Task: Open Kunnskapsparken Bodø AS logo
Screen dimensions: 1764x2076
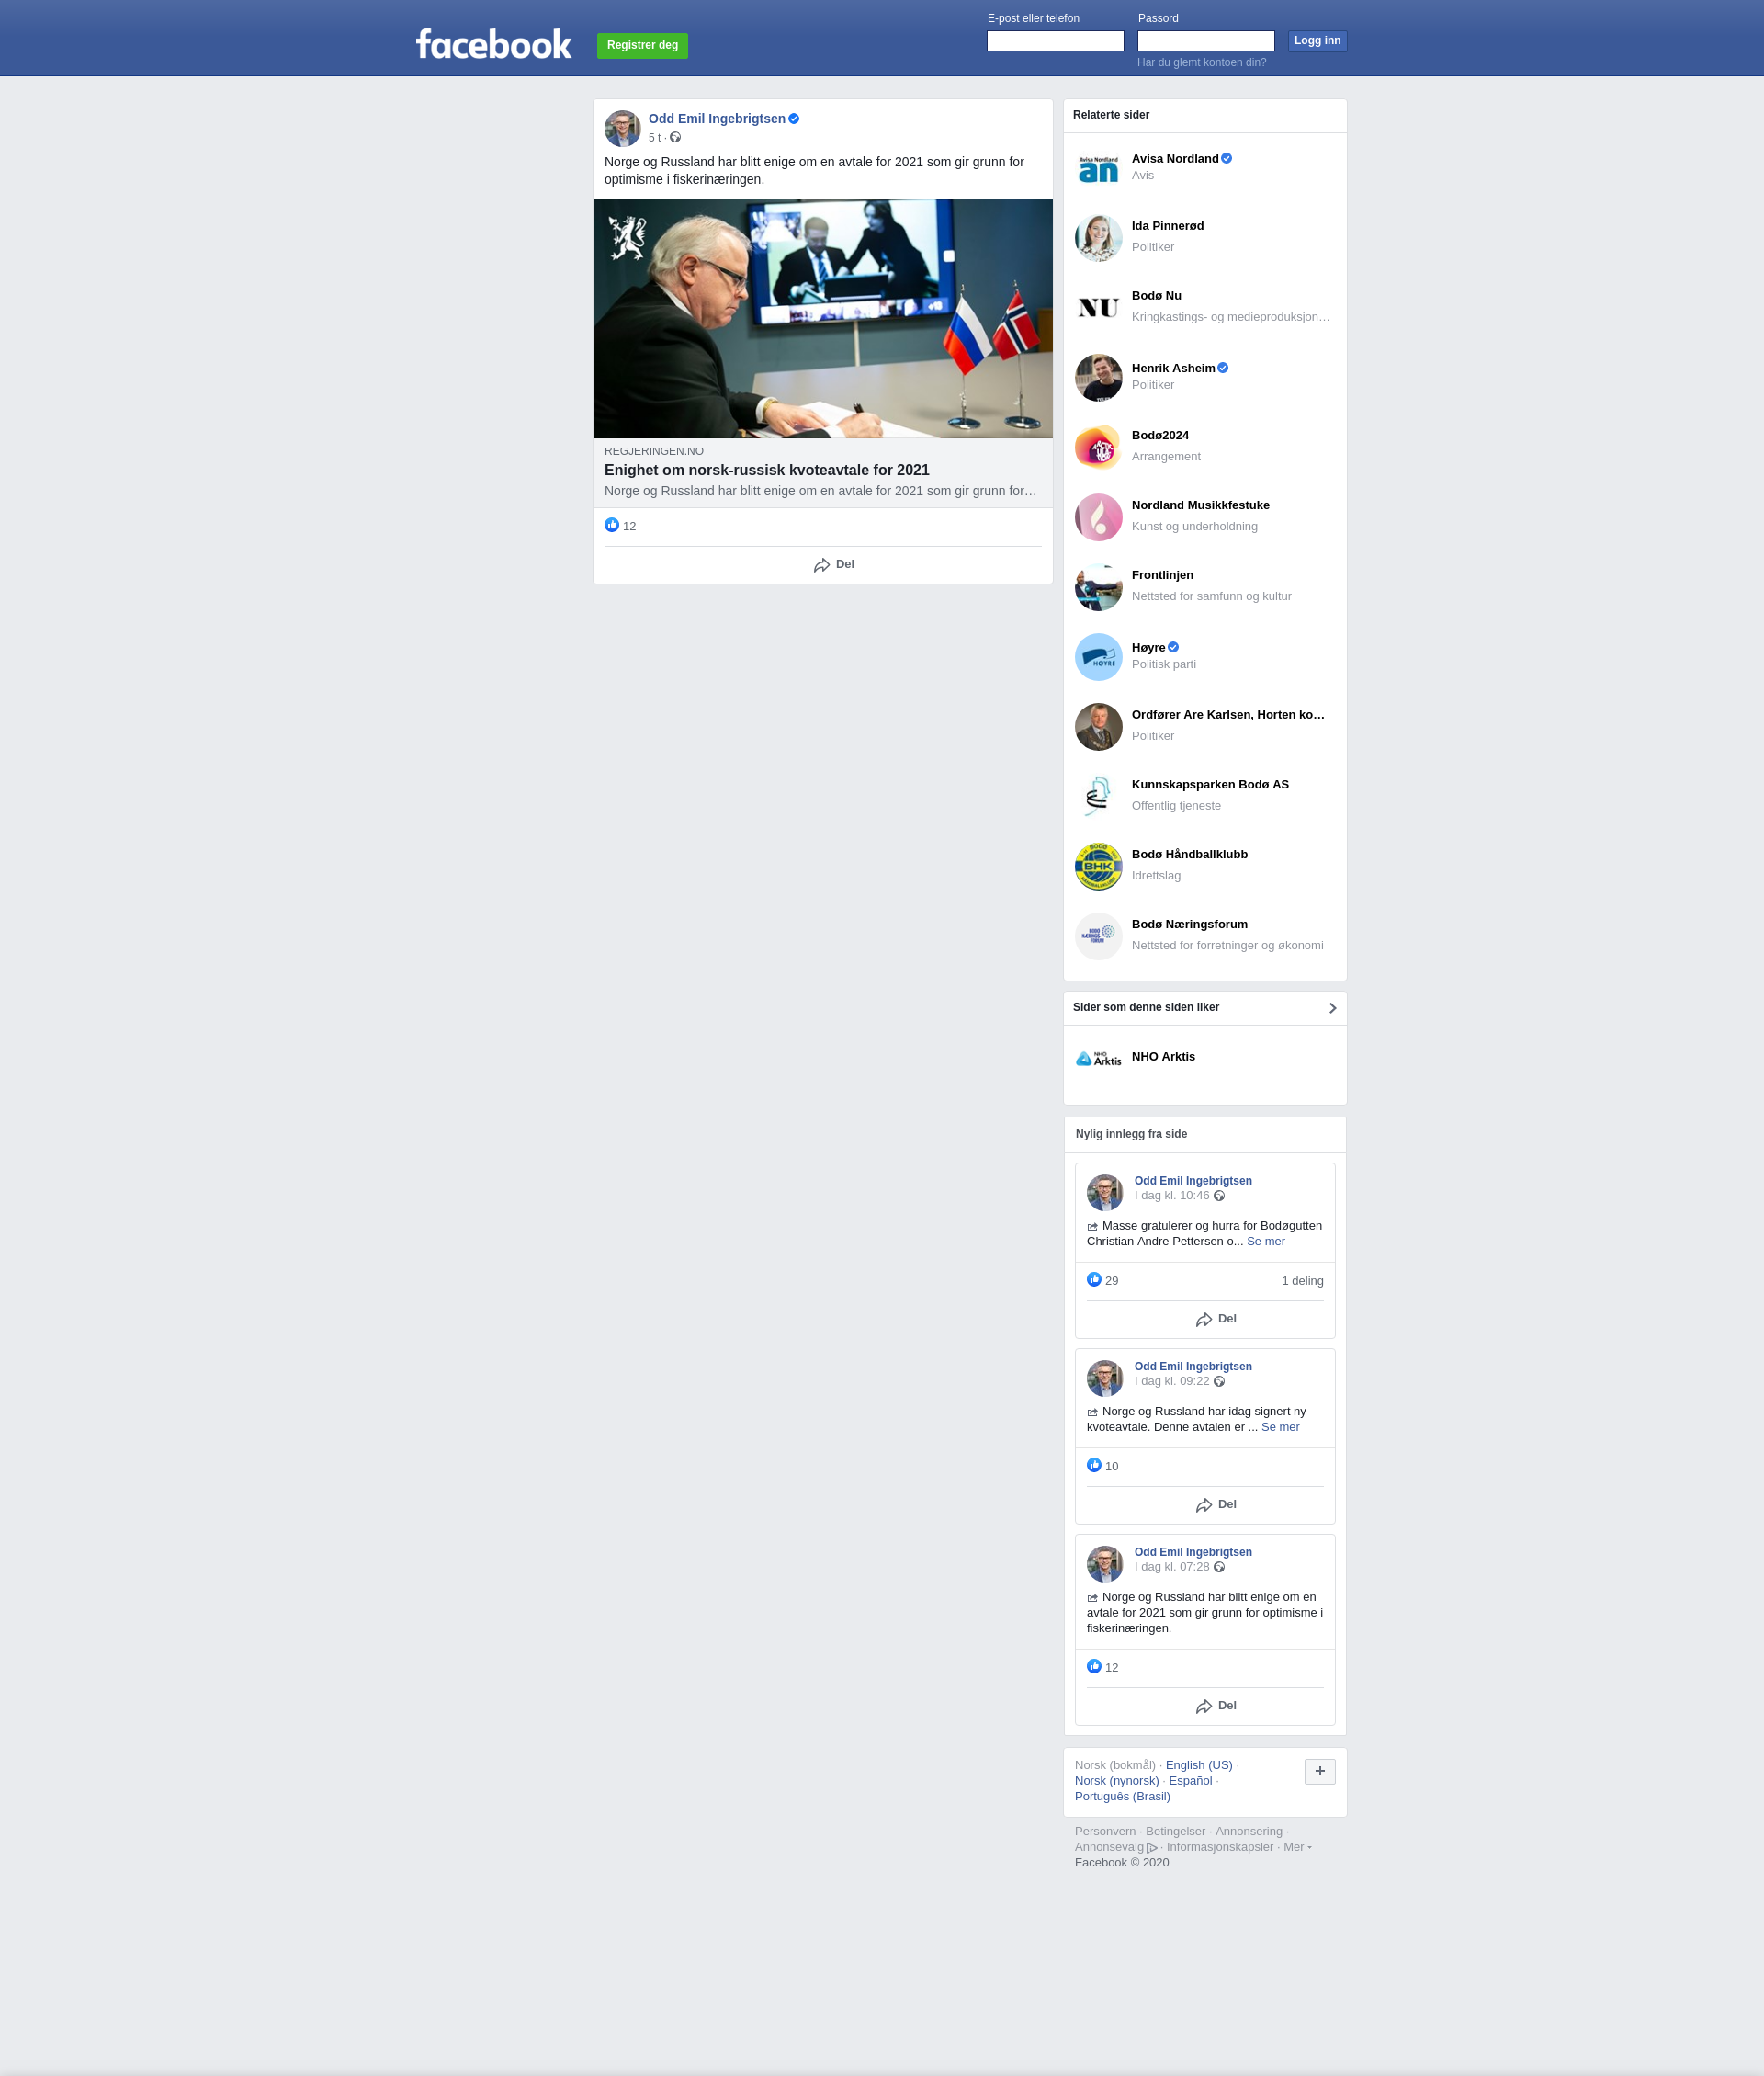Action: pos(1098,797)
